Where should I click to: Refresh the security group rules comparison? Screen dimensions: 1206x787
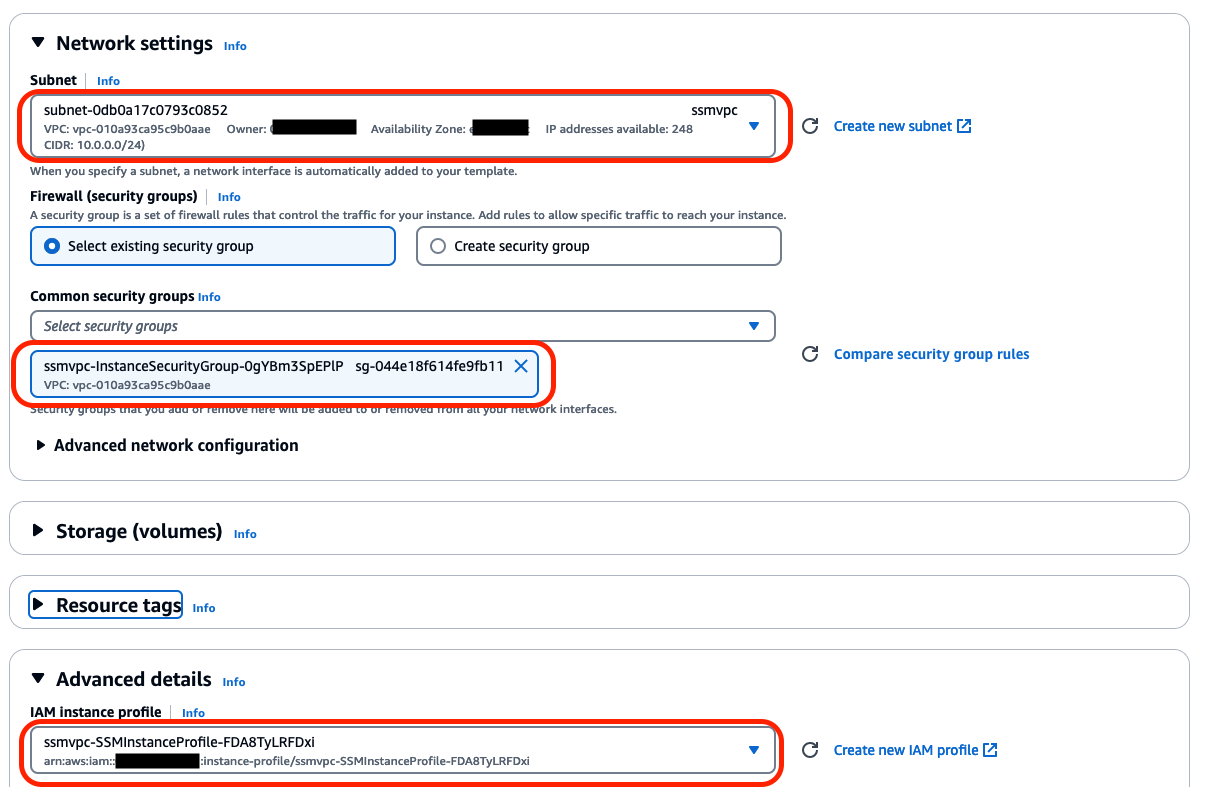(x=808, y=353)
